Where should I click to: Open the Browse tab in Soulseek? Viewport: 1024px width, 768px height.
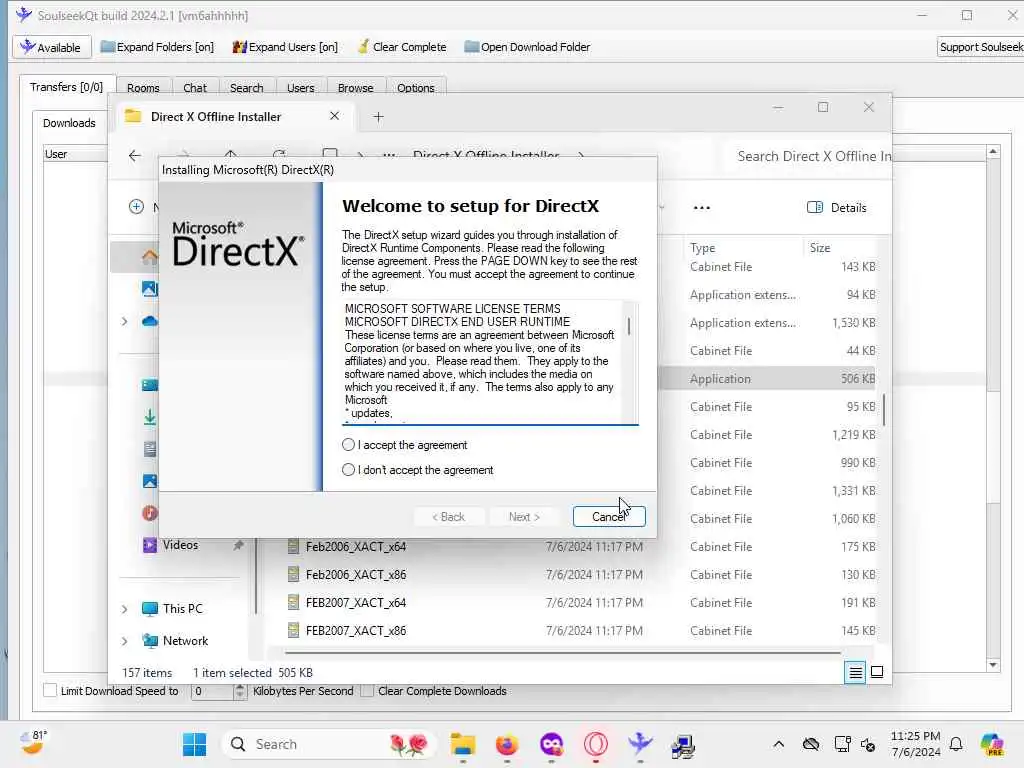coord(355,88)
